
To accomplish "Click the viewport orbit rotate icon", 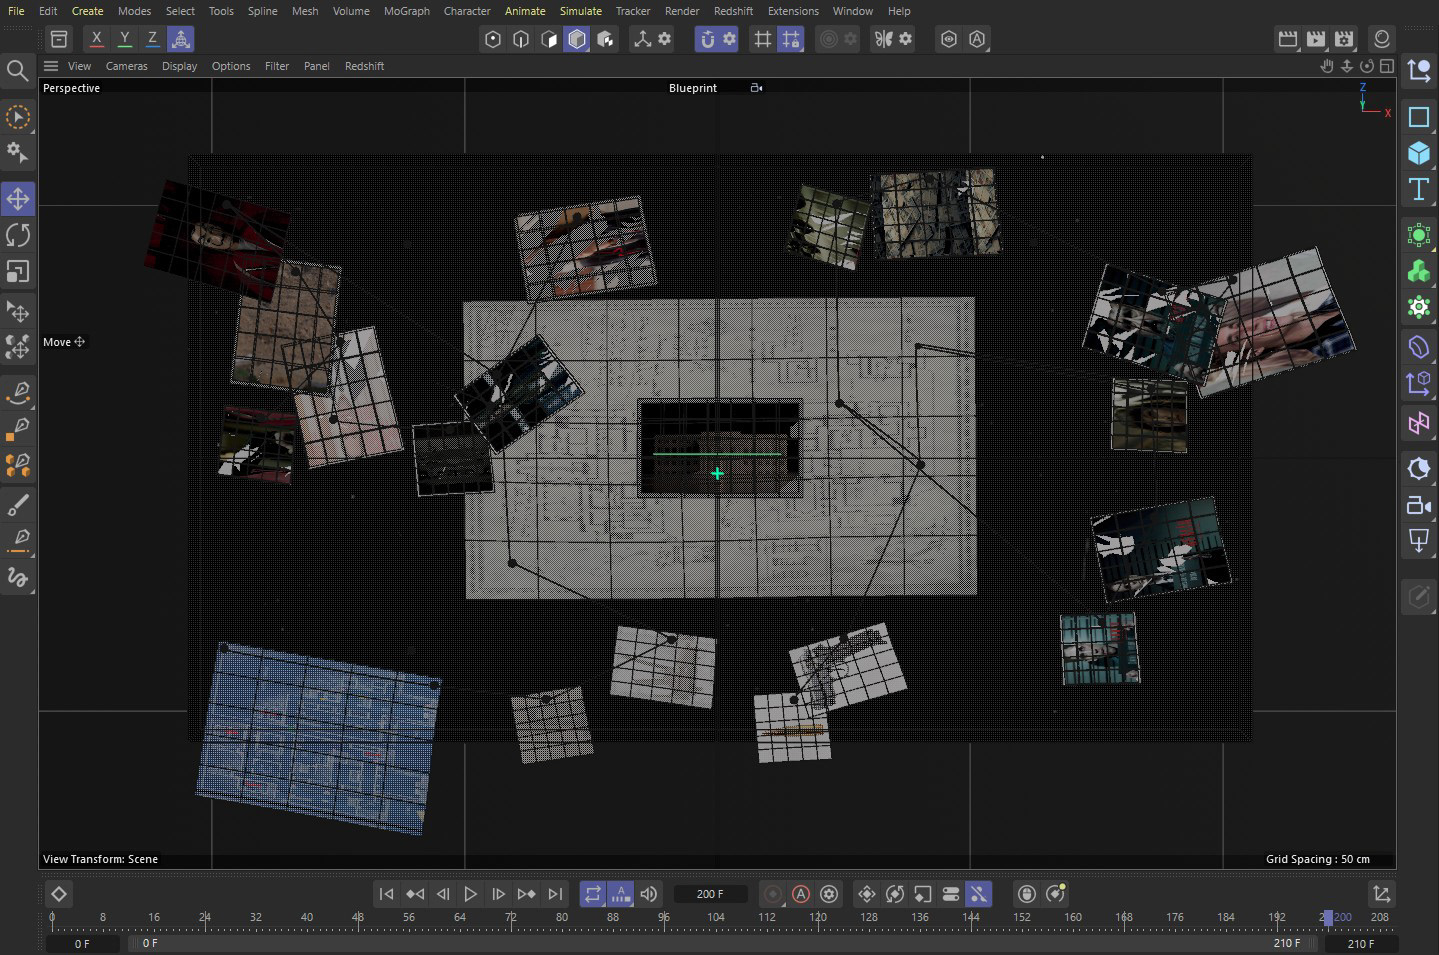I will tap(1367, 66).
